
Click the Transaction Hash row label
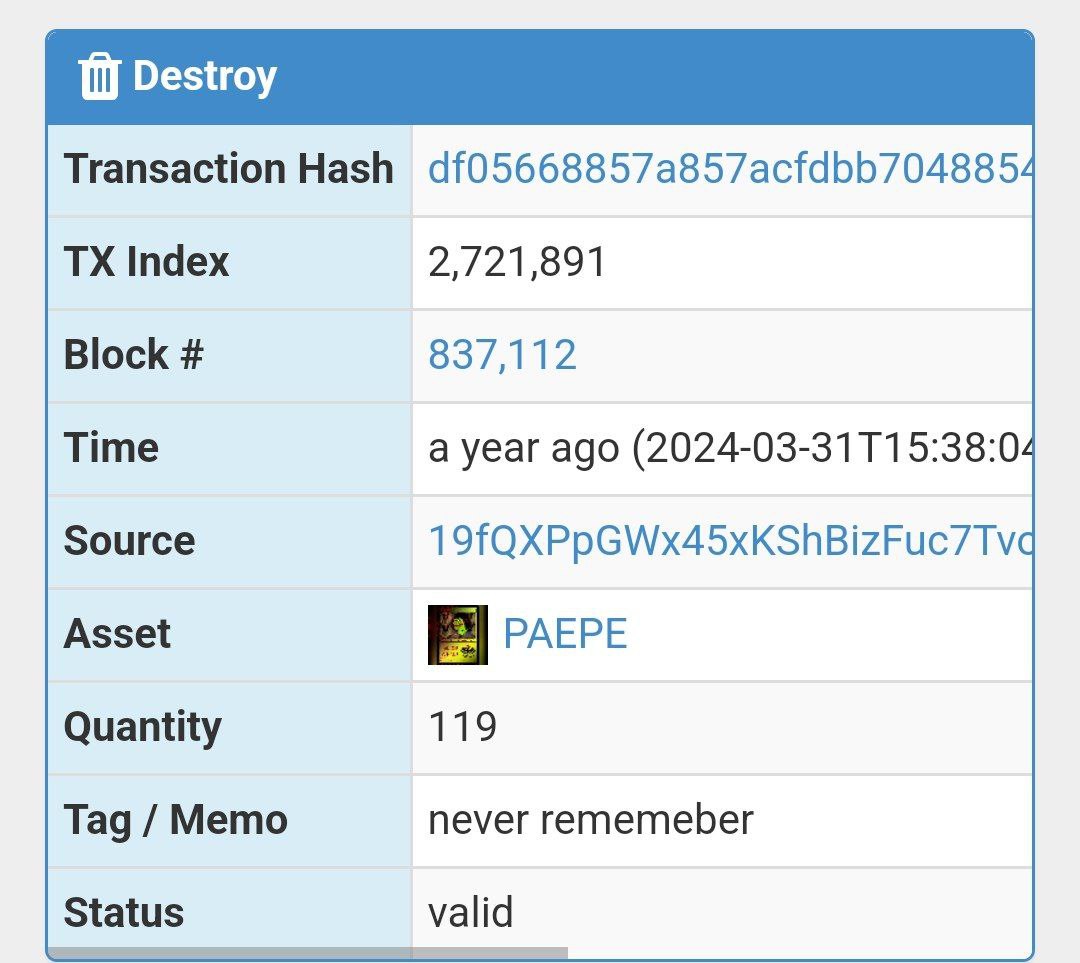229,169
